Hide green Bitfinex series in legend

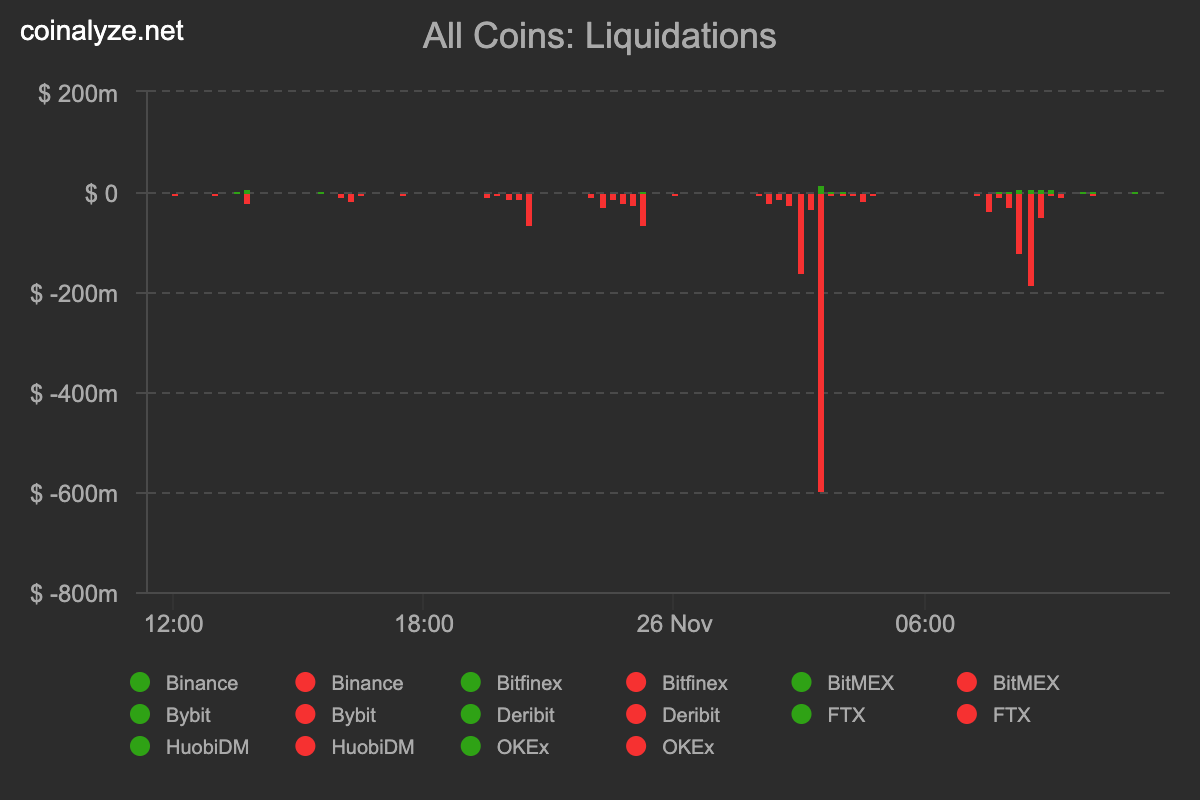pos(471,683)
